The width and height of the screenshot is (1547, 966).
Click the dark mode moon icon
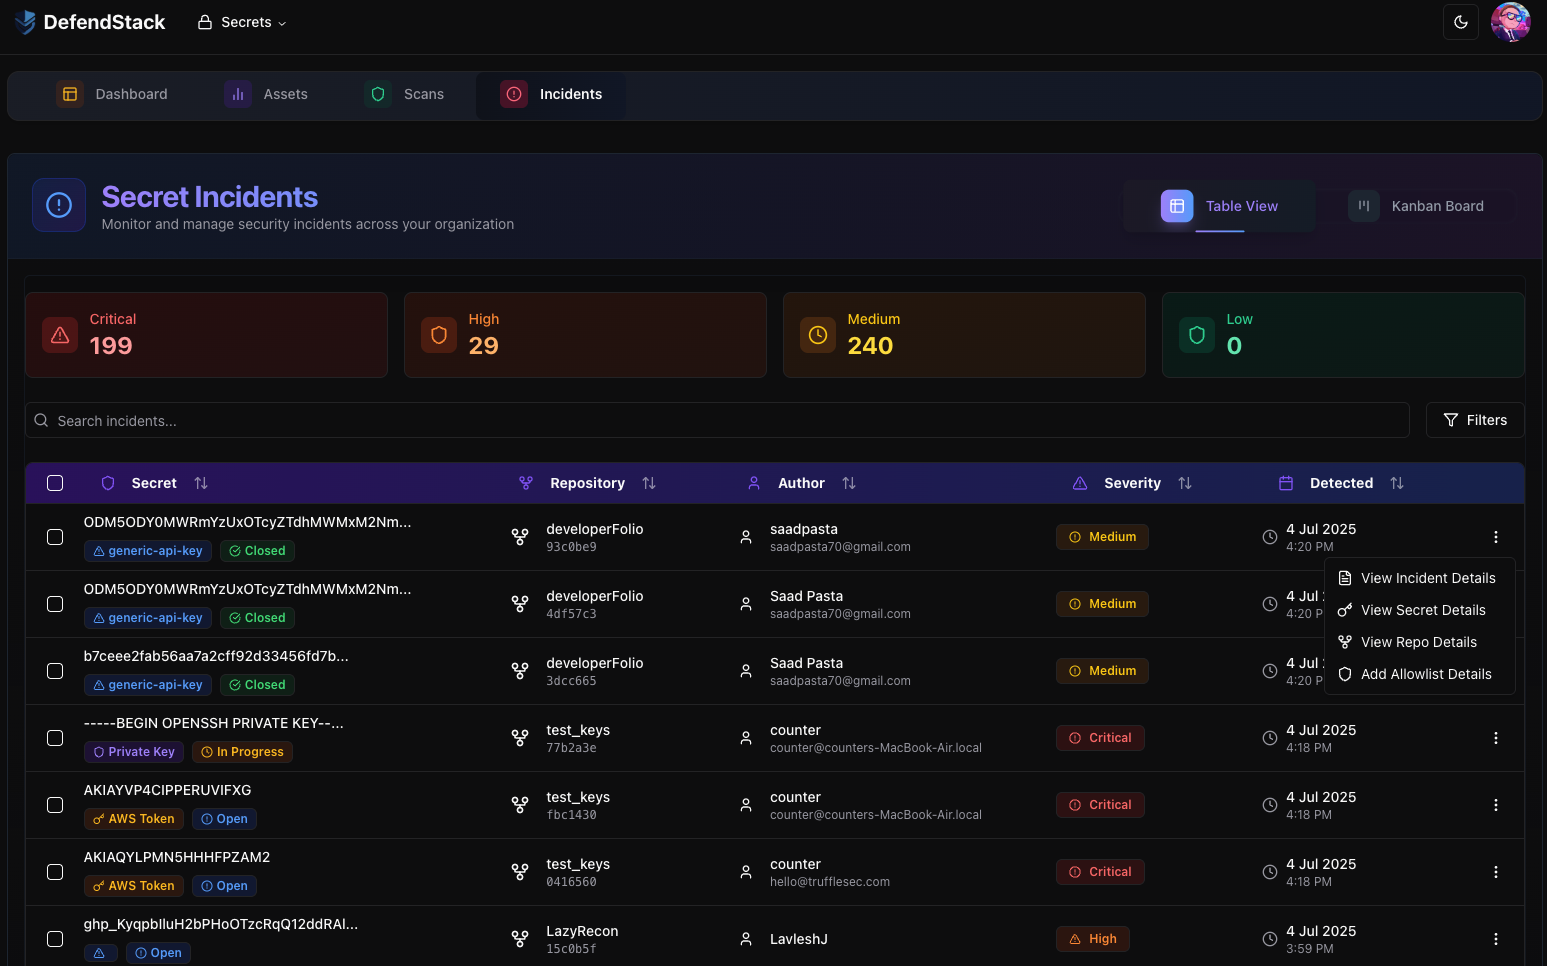tap(1461, 21)
